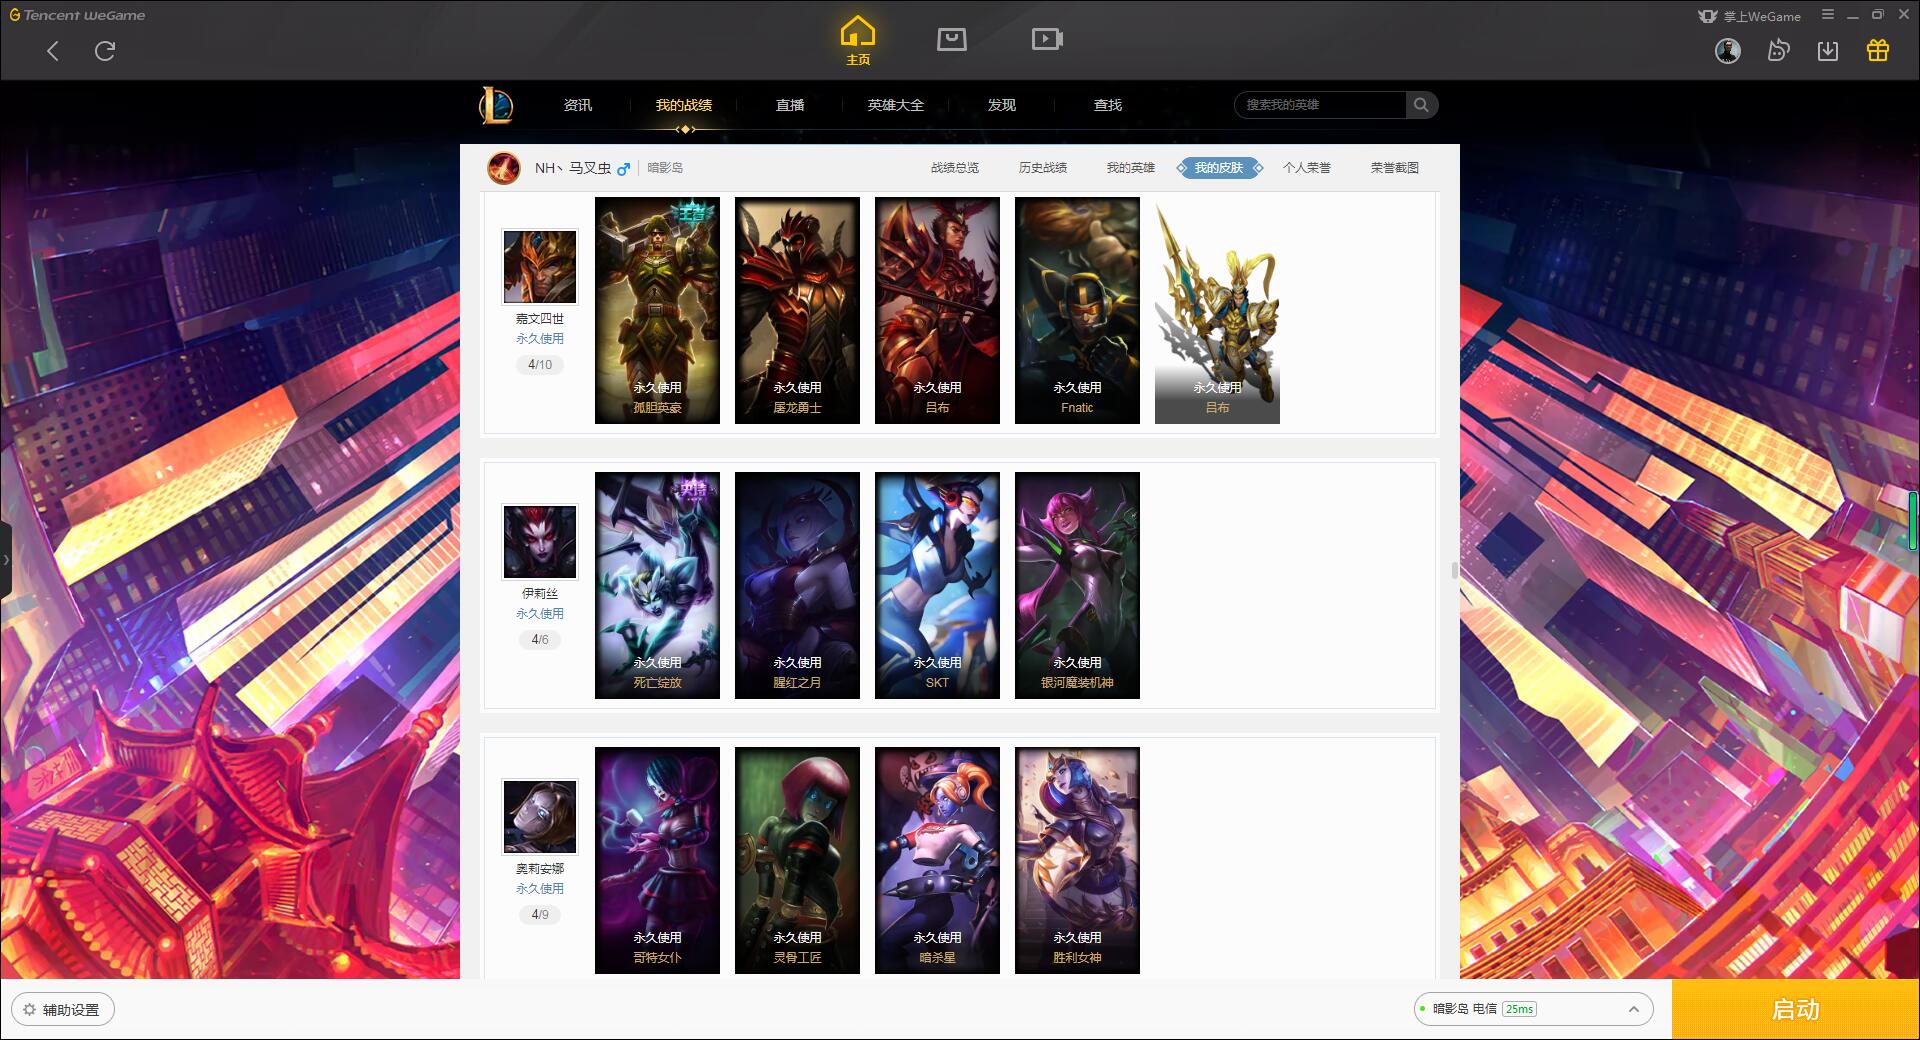Open 辅助设置 settings button
1920x1040 pixels.
tap(62, 1010)
